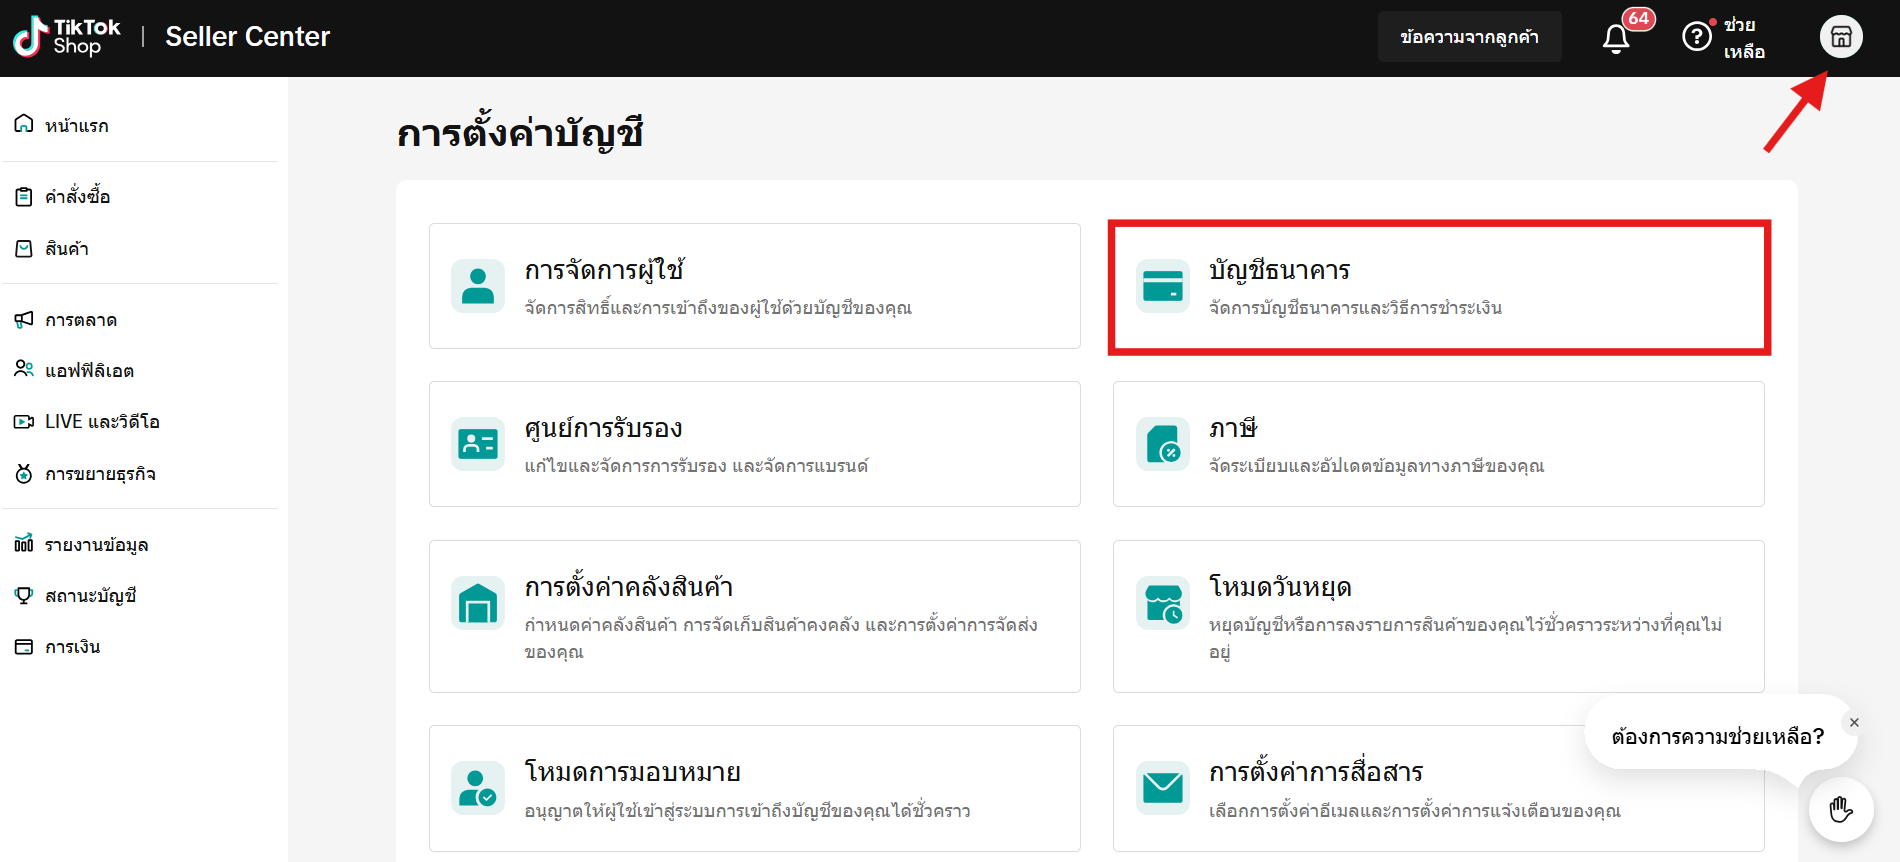Click the help question mark icon
The height and width of the screenshot is (862, 1900).
1696,37
